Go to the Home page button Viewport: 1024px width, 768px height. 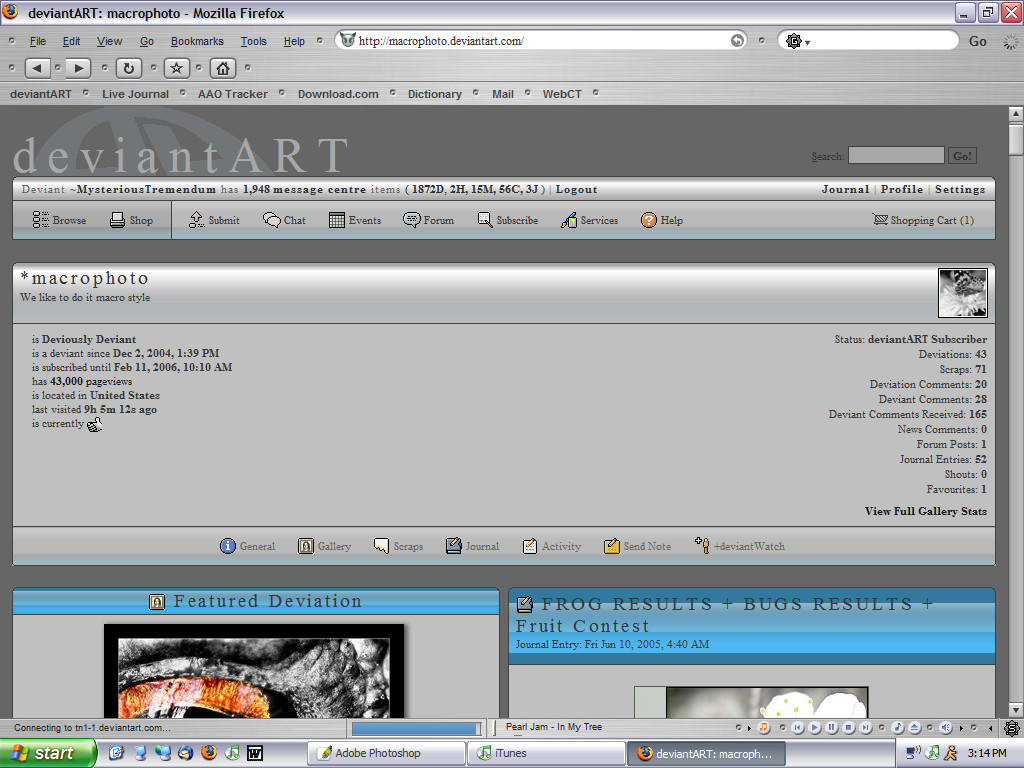click(223, 67)
